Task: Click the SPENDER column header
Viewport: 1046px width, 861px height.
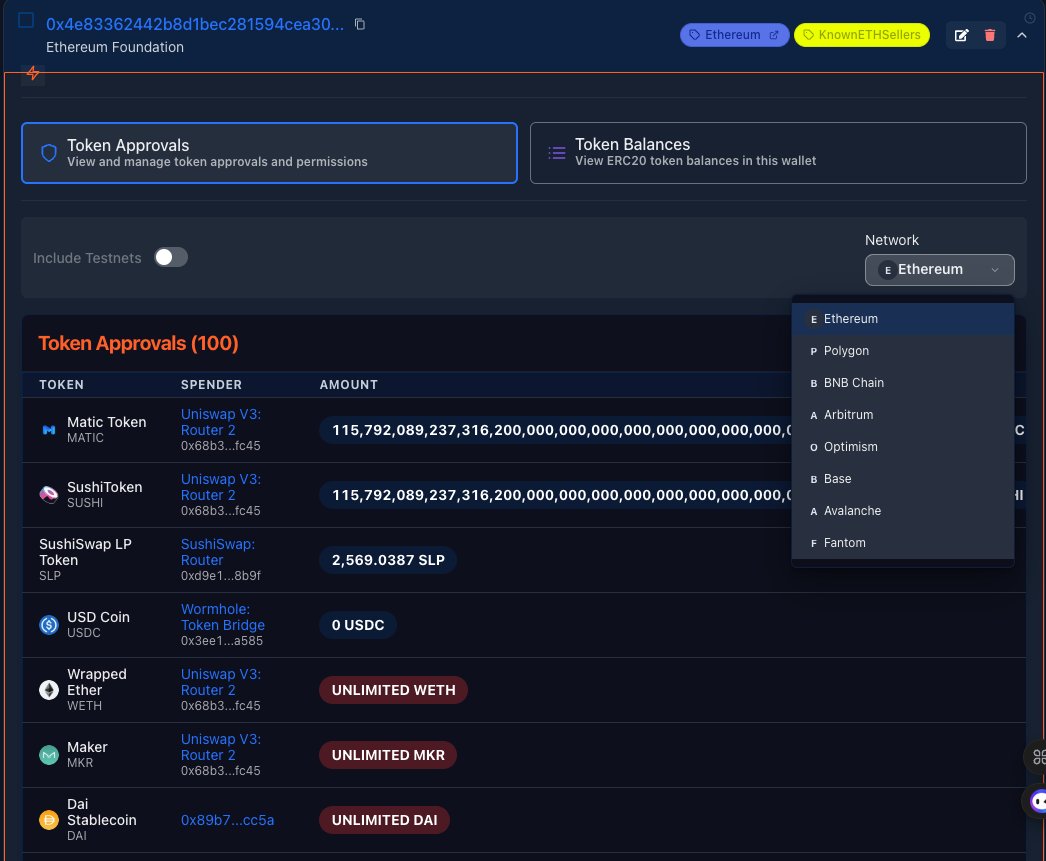Action: coord(211,385)
